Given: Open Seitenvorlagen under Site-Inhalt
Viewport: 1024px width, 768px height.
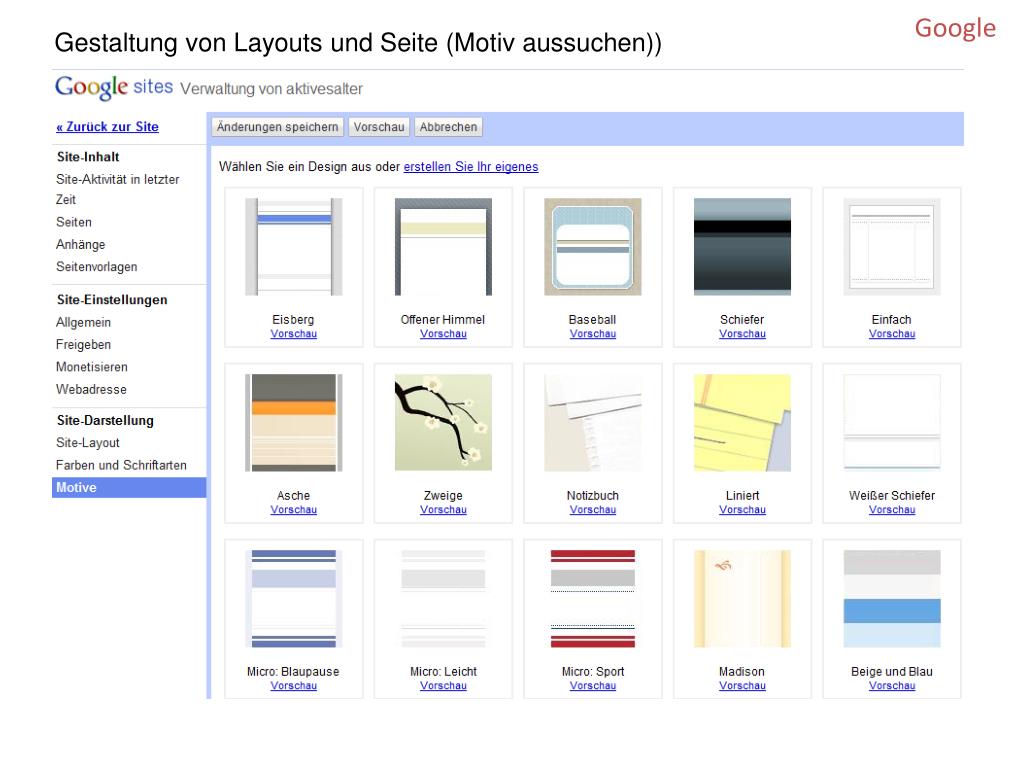Looking at the screenshot, I should pyautogui.click(x=97, y=266).
